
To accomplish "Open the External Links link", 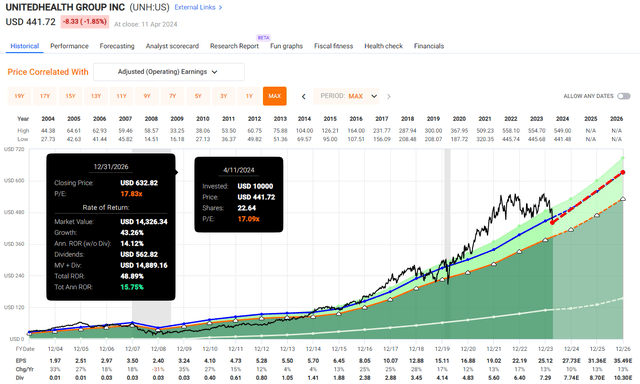I will tap(198, 7).
